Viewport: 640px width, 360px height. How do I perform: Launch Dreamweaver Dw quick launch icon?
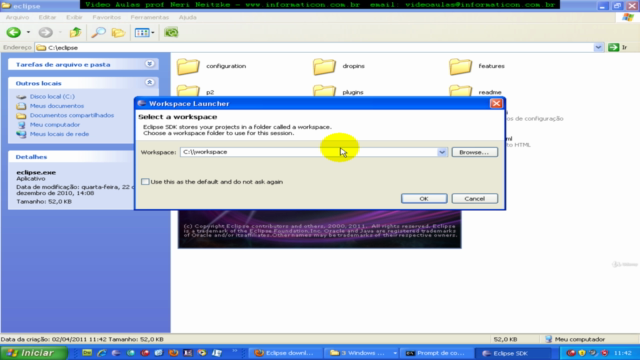point(87,353)
